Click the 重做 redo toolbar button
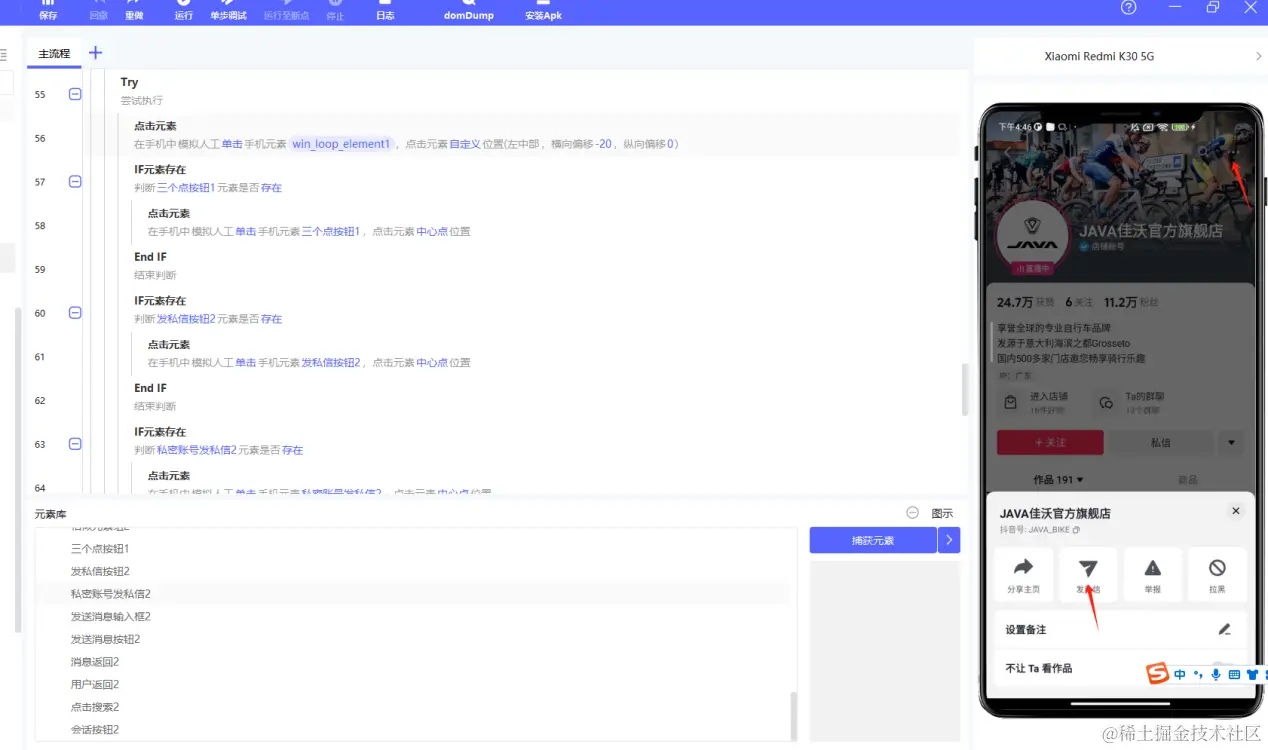The width and height of the screenshot is (1268, 750). click(x=134, y=11)
